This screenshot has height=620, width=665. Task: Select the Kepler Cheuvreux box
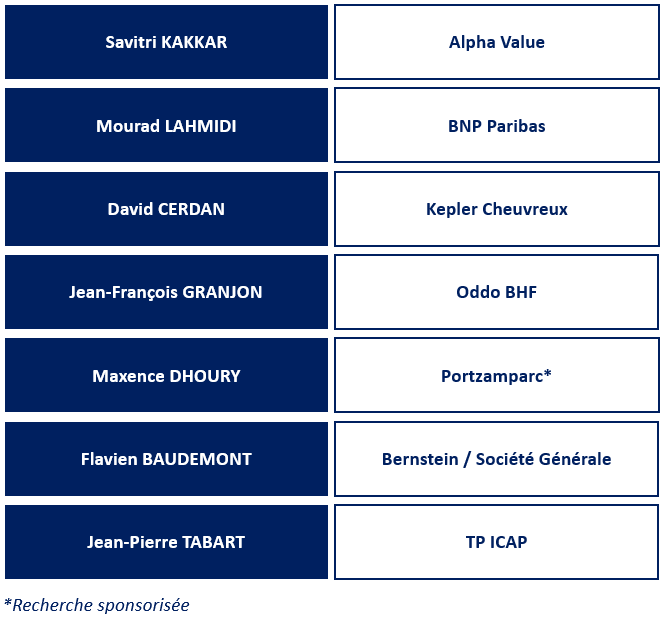coord(497,209)
